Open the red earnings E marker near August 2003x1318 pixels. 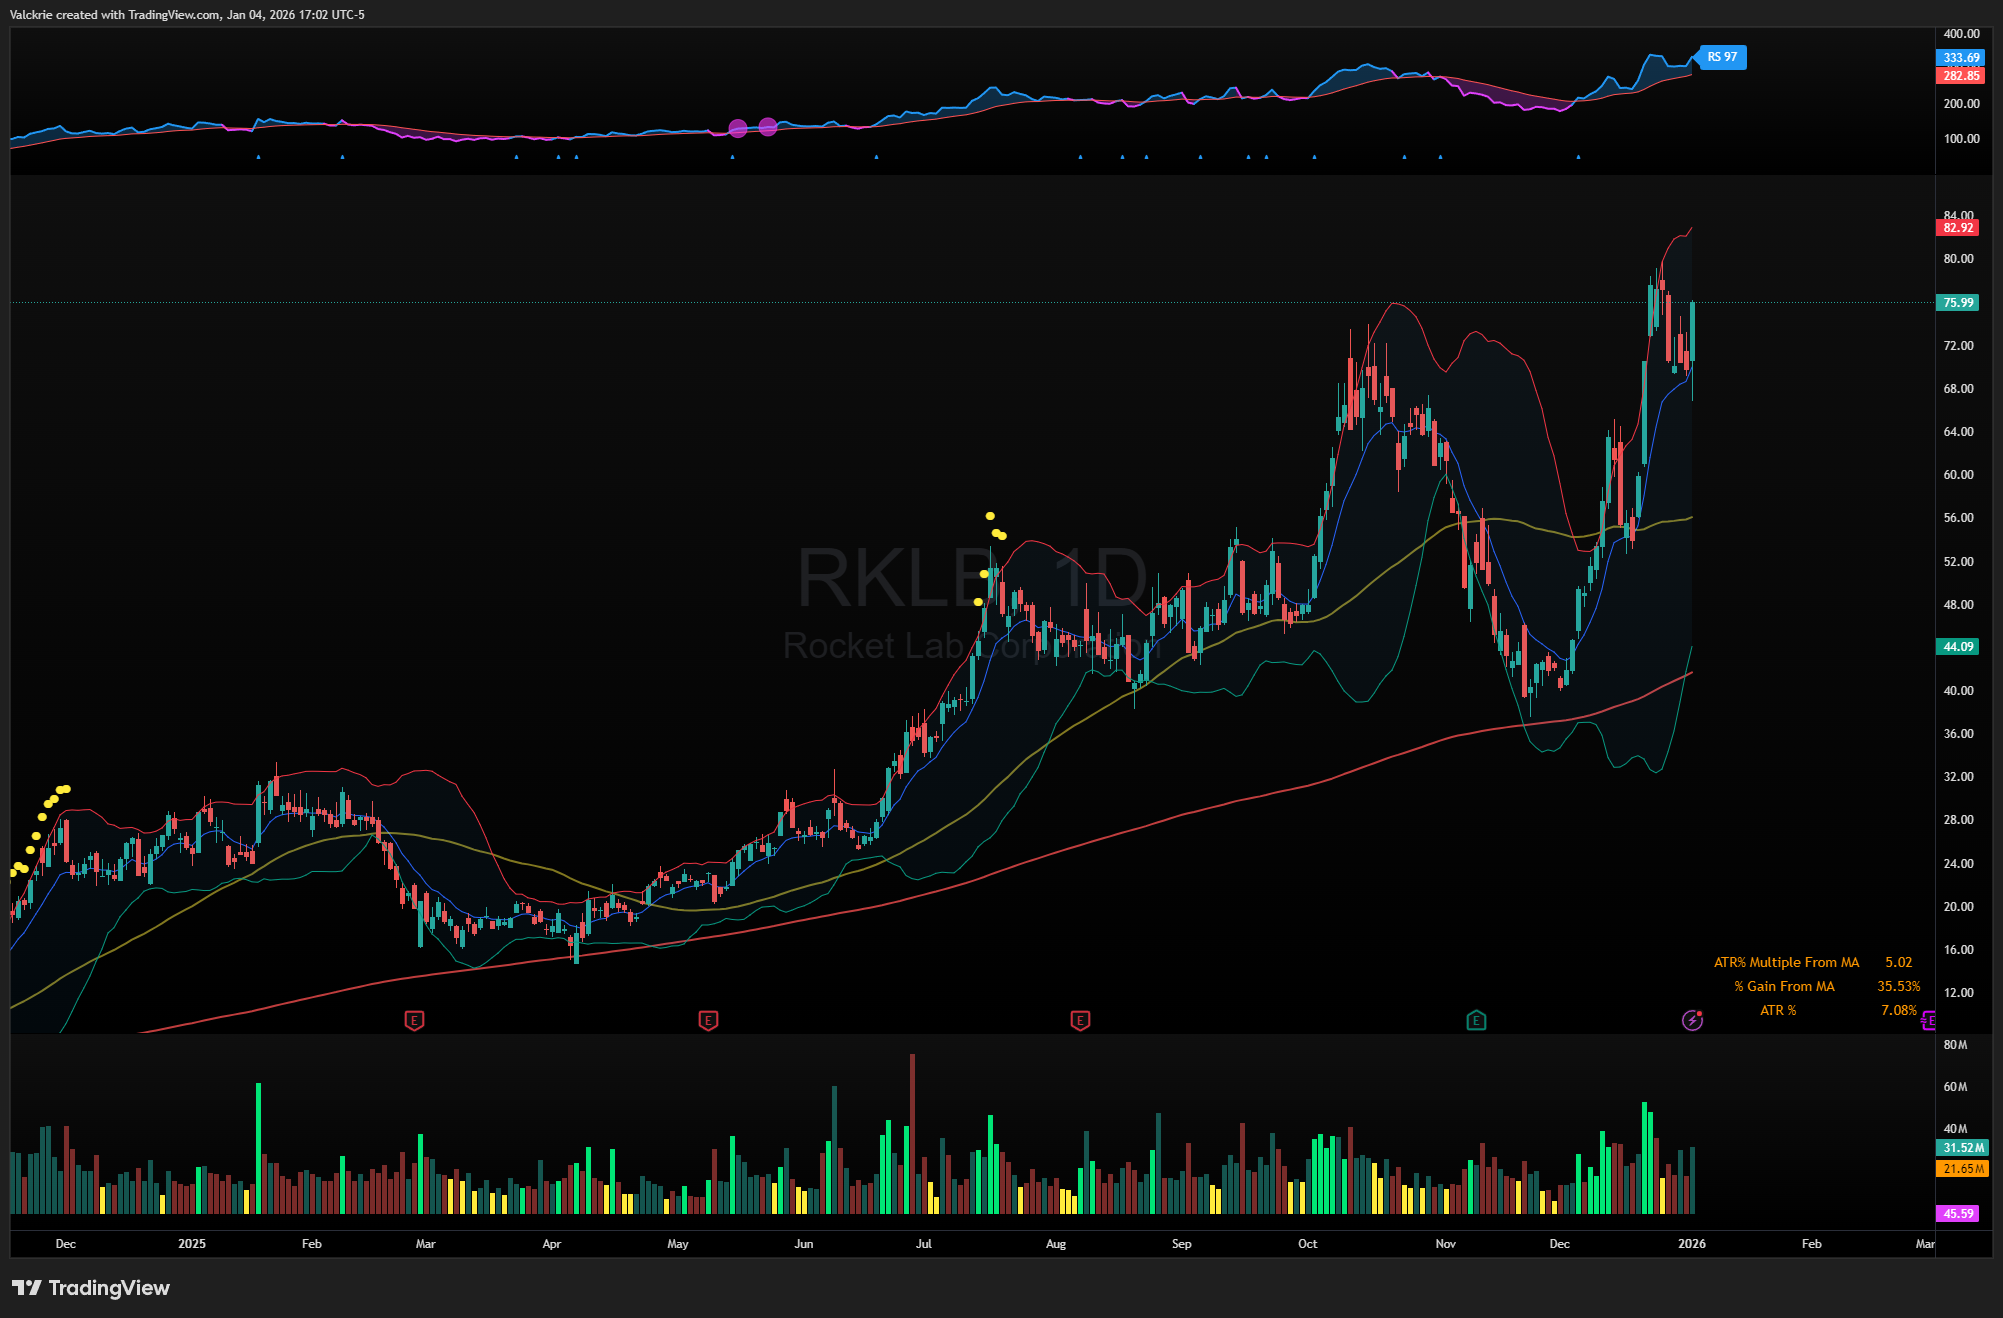[1080, 1020]
